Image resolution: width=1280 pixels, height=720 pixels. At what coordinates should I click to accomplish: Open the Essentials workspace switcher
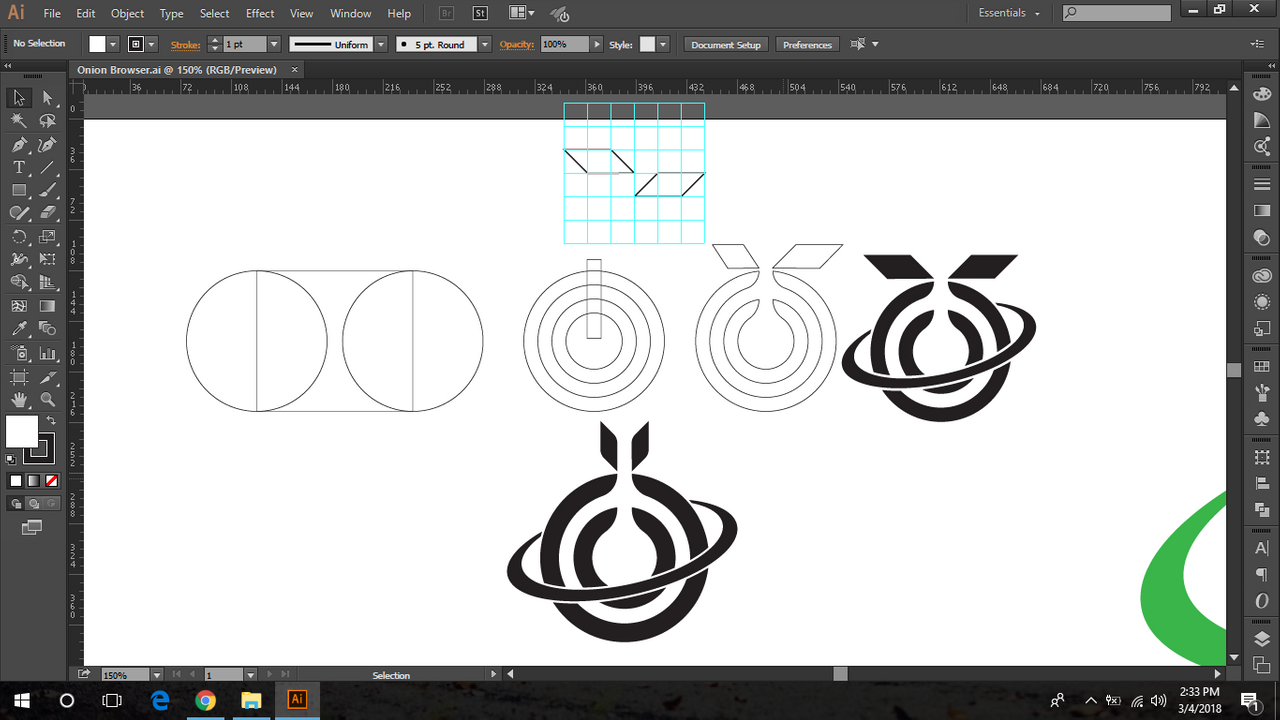(x=1009, y=13)
